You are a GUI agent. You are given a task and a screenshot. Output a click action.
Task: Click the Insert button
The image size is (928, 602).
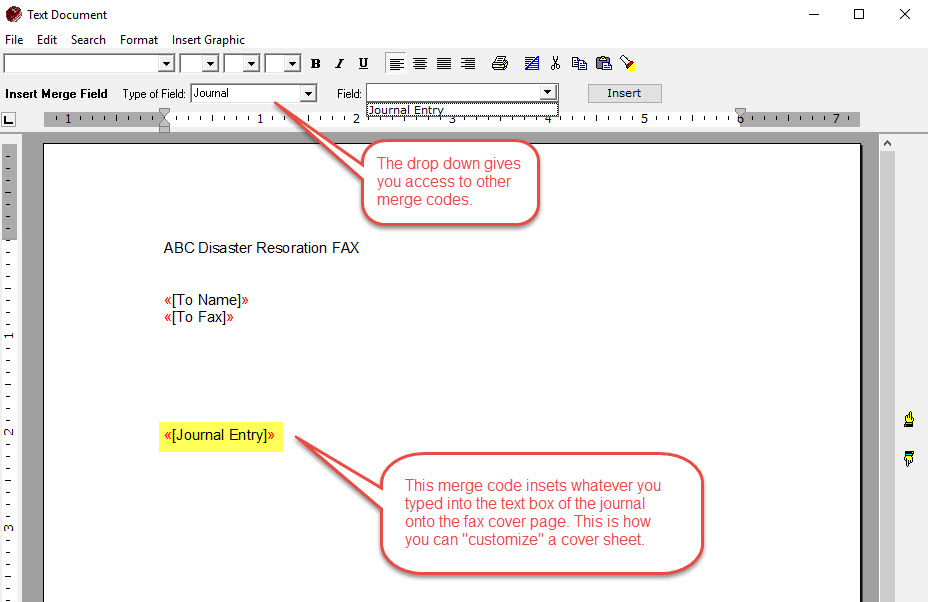(624, 93)
